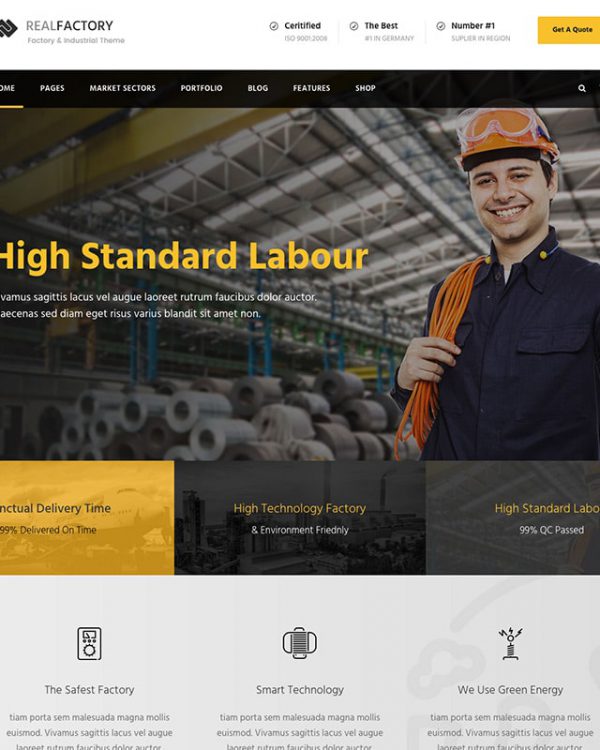The width and height of the screenshot is (600, 750).
Task: Click the Number #1 checkmark icon
Action: pyautogui.click(x=441, y=26)
